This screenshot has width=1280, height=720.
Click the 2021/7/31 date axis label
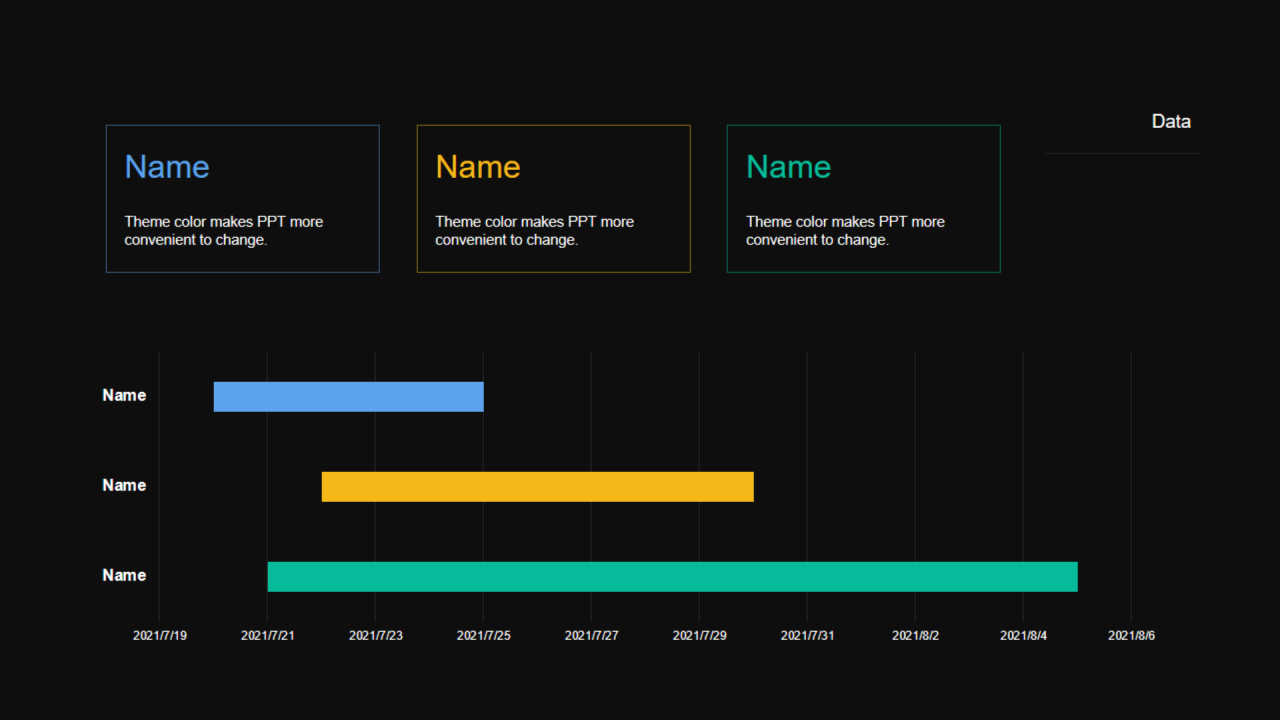tap(808, 636)
